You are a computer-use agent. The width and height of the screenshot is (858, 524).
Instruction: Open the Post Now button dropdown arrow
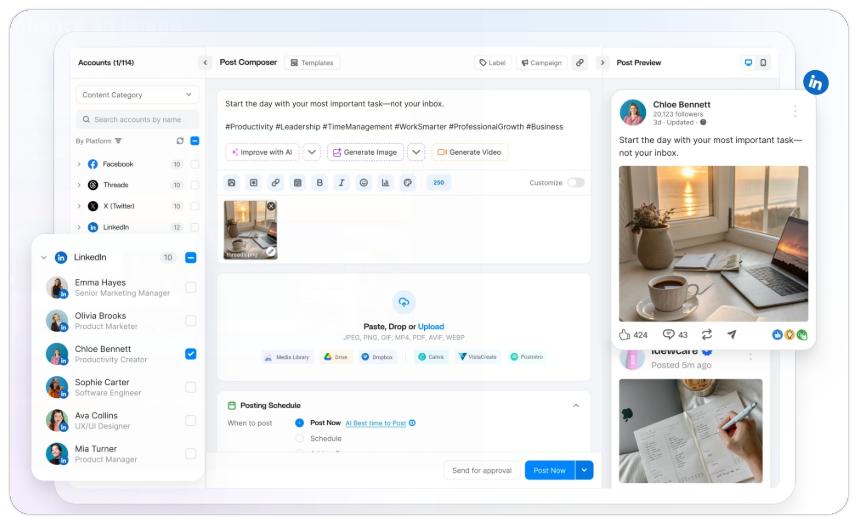pos(584,470)
